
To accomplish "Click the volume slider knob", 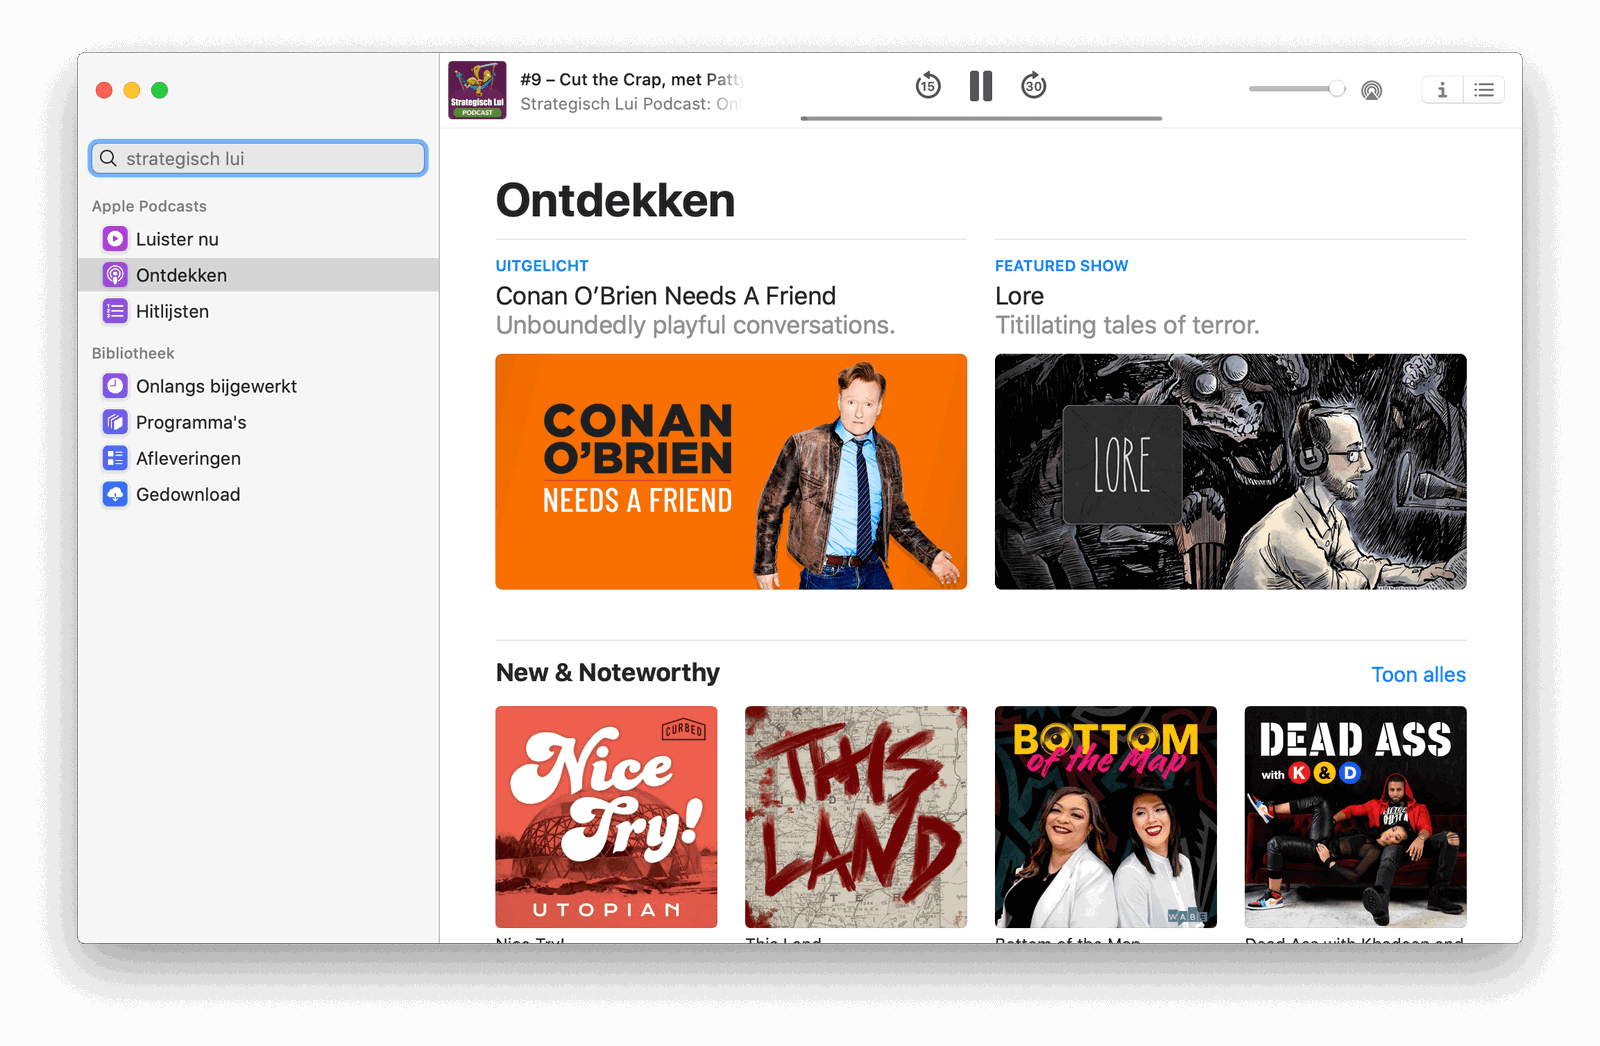I will coord(1337,89).
